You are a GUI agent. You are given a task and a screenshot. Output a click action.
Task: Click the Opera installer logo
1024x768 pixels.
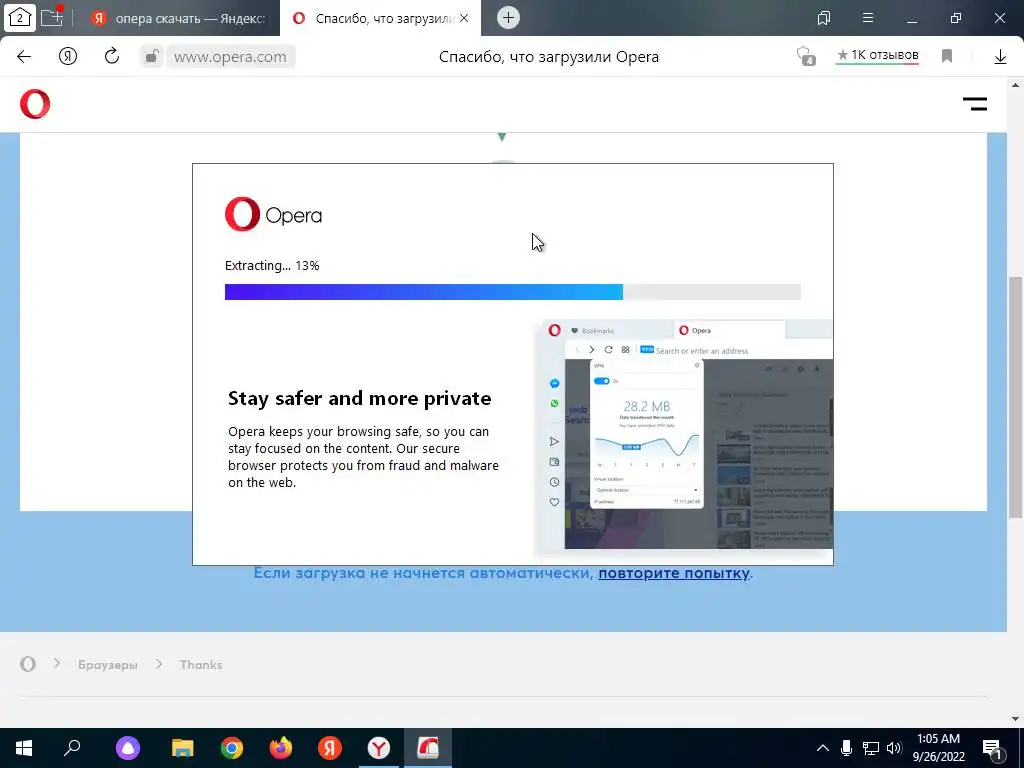(x=273, y=214)
